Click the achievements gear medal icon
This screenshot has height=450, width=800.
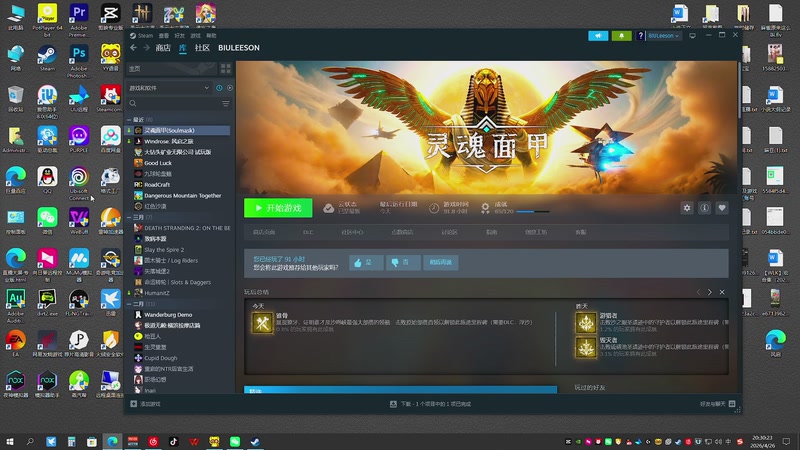pos(485,208)
